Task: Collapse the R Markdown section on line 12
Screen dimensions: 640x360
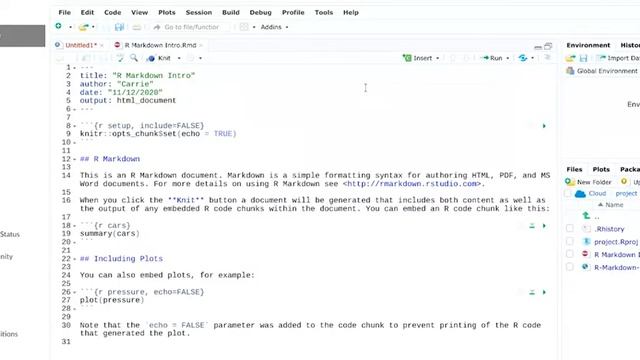Action: click(x=75, y=159)
